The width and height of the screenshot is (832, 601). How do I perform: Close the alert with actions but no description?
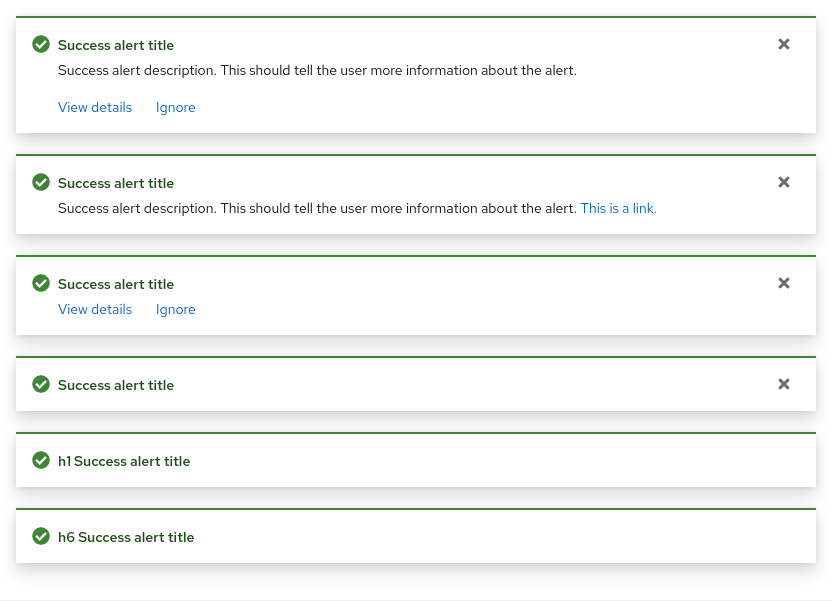point(784,283)
